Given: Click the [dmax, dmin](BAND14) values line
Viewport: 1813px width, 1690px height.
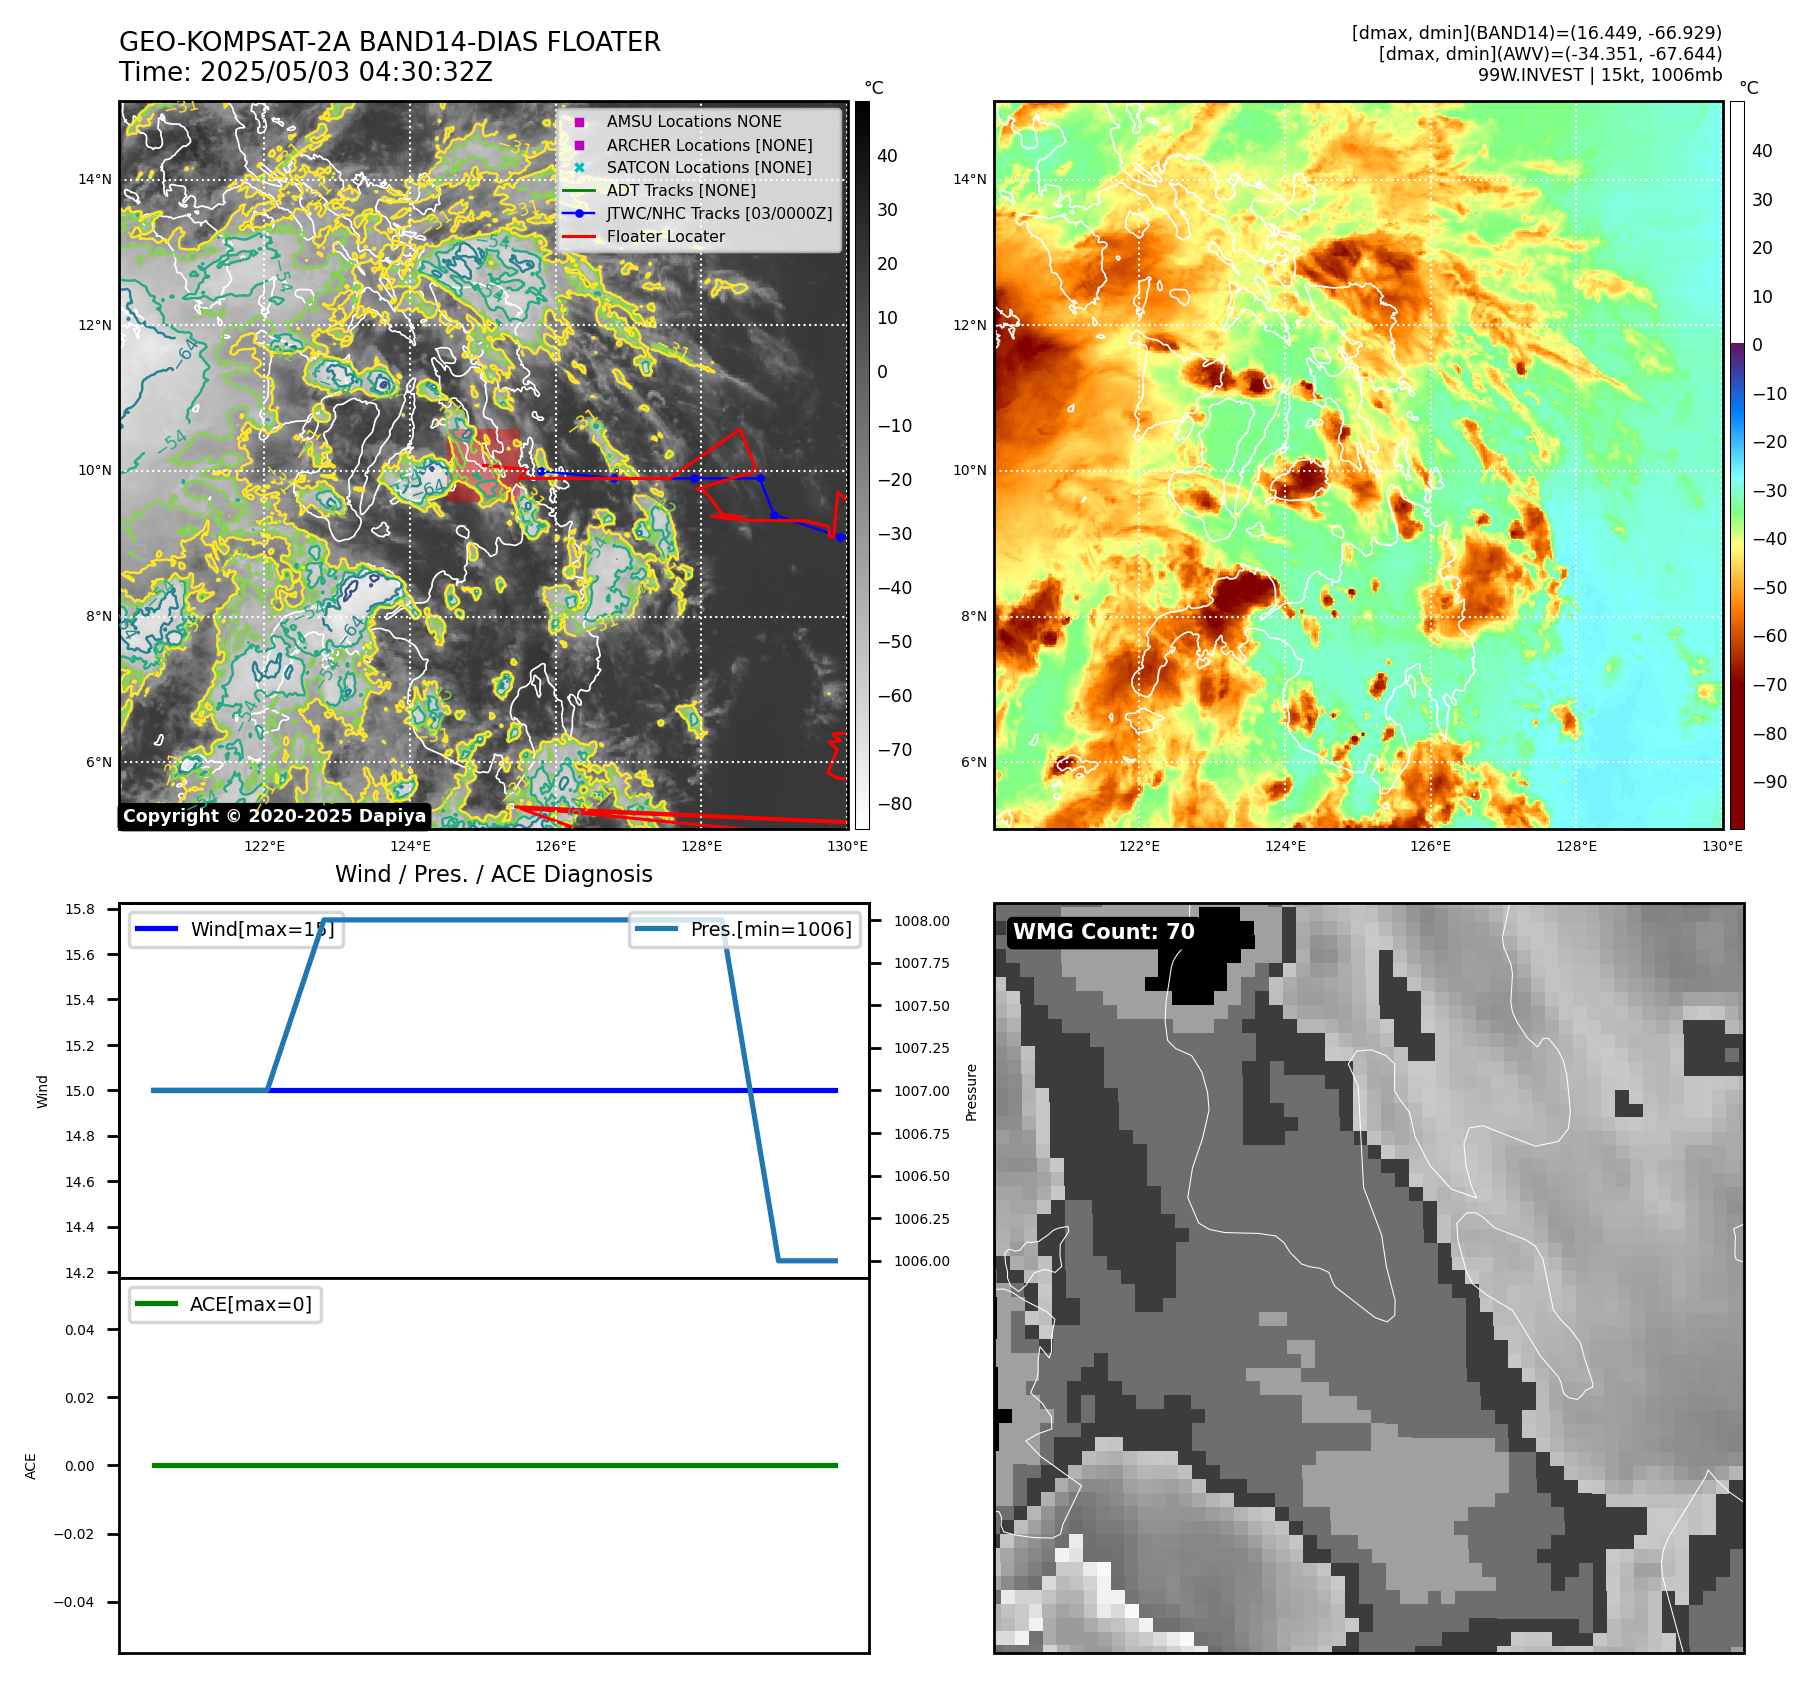Looking at the screenshot, I should 1537,33.
